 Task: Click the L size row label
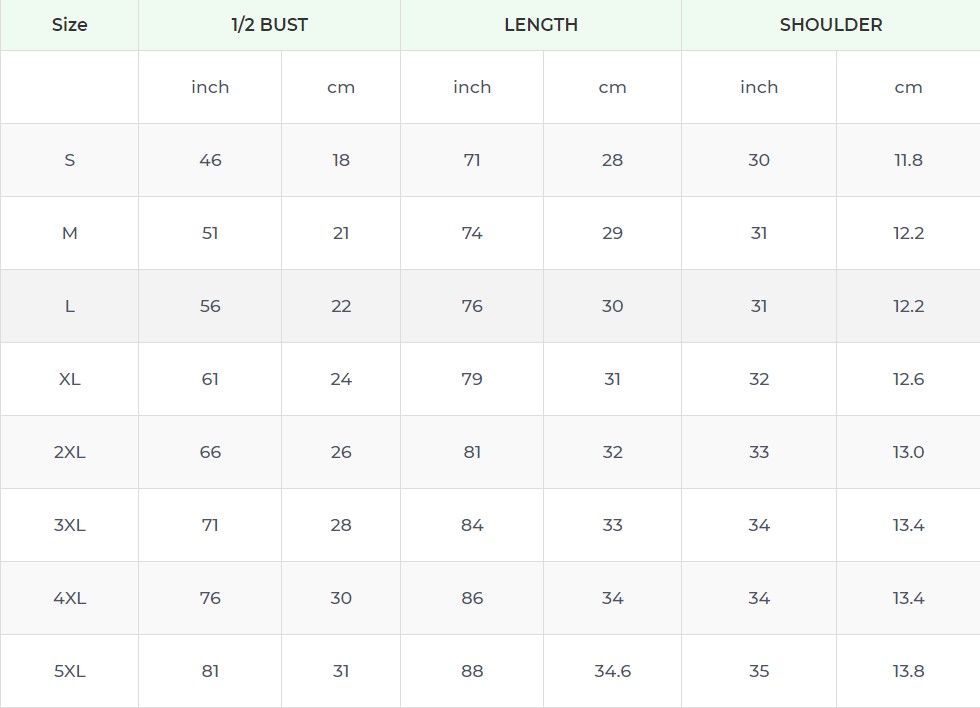tap(69, 306)
